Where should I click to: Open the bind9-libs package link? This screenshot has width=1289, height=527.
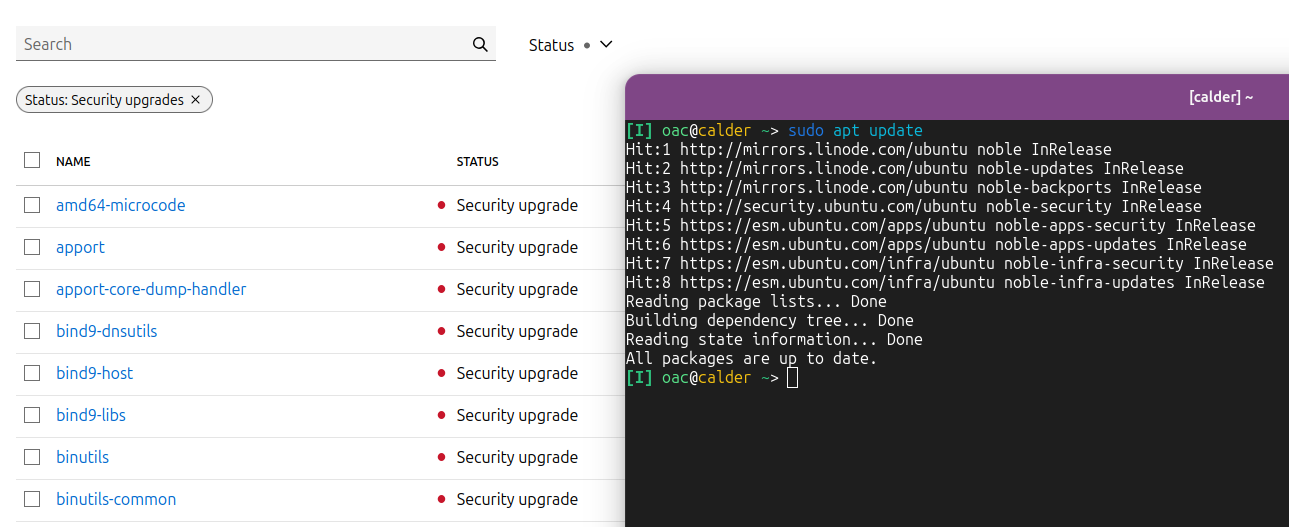(x=91, y=415)
